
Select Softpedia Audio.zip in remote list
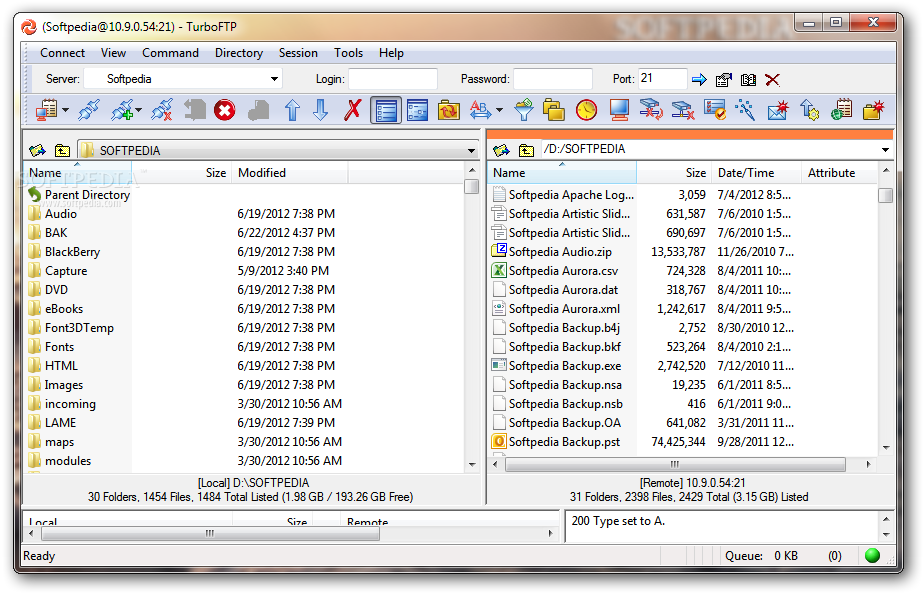(x=560, y=252)
